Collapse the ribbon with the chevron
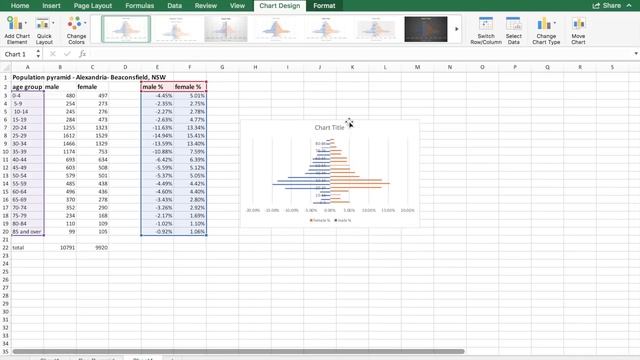The width and height of the screenshot is (640, 360). (x=629, y=6)
